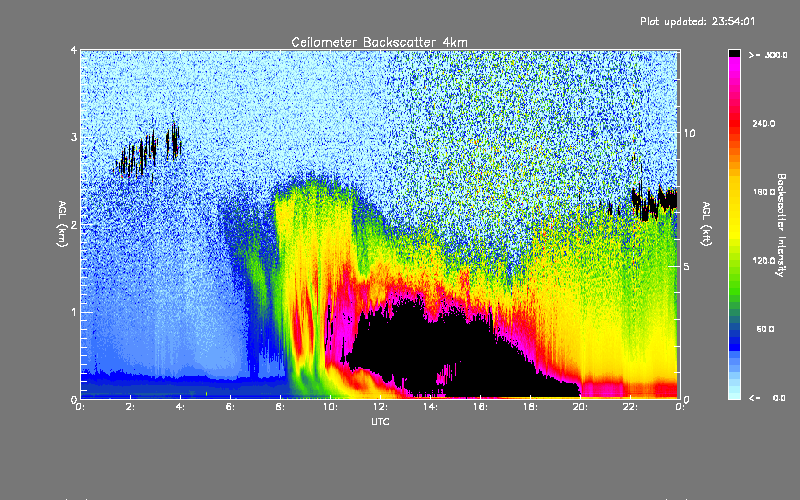800x500 pixels.
Task: Click the "2" km tick on AGL axis
Action: tap(74, 224)
